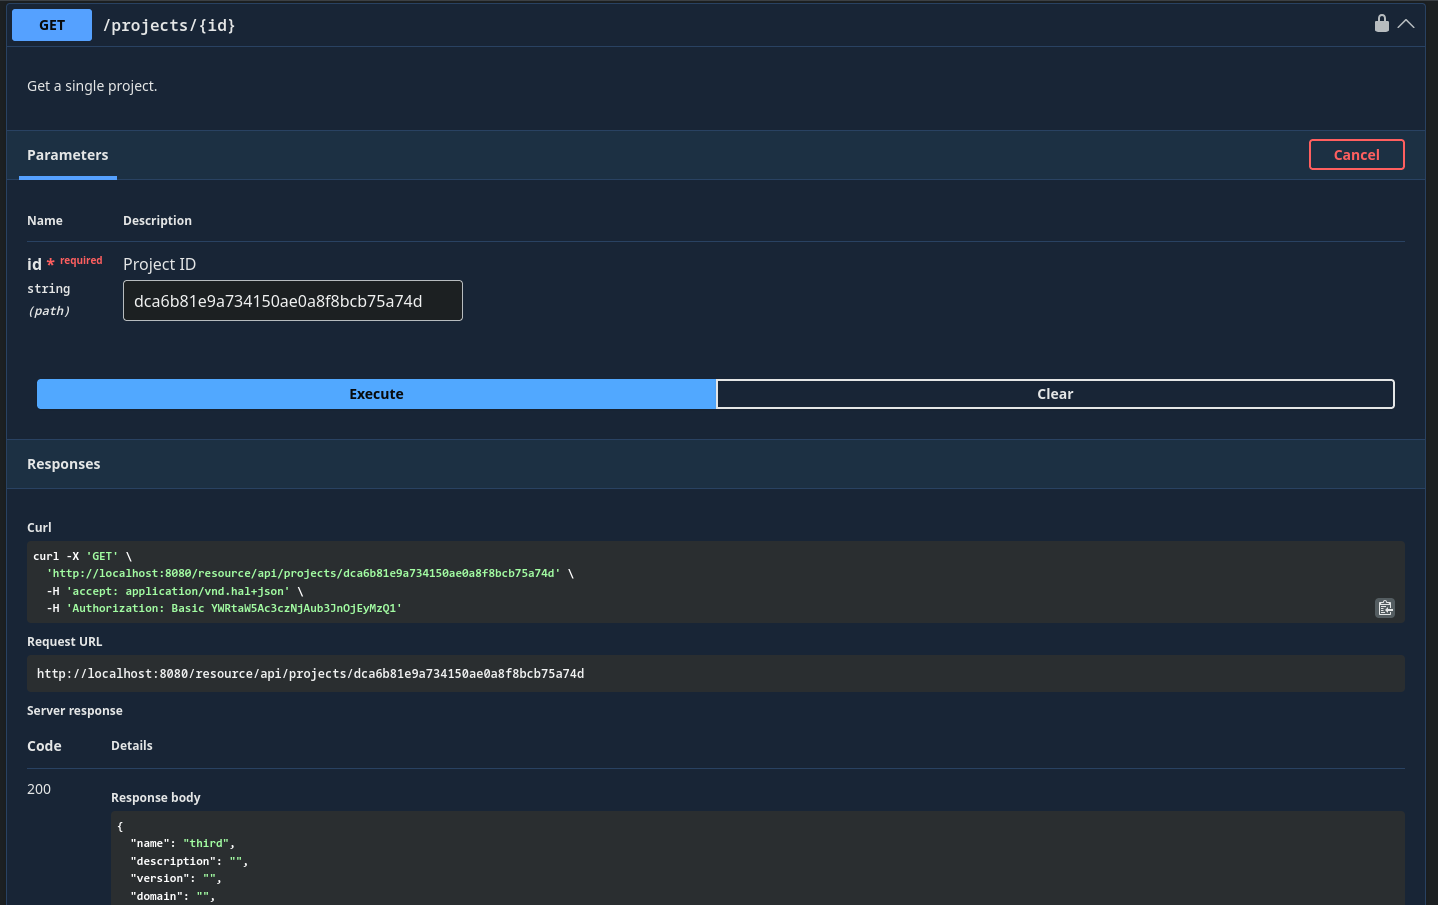This screenshot has width=1438, height=905.
Task: Collapse the /projects/{id} operation chevron
Action: point(1406,24)
